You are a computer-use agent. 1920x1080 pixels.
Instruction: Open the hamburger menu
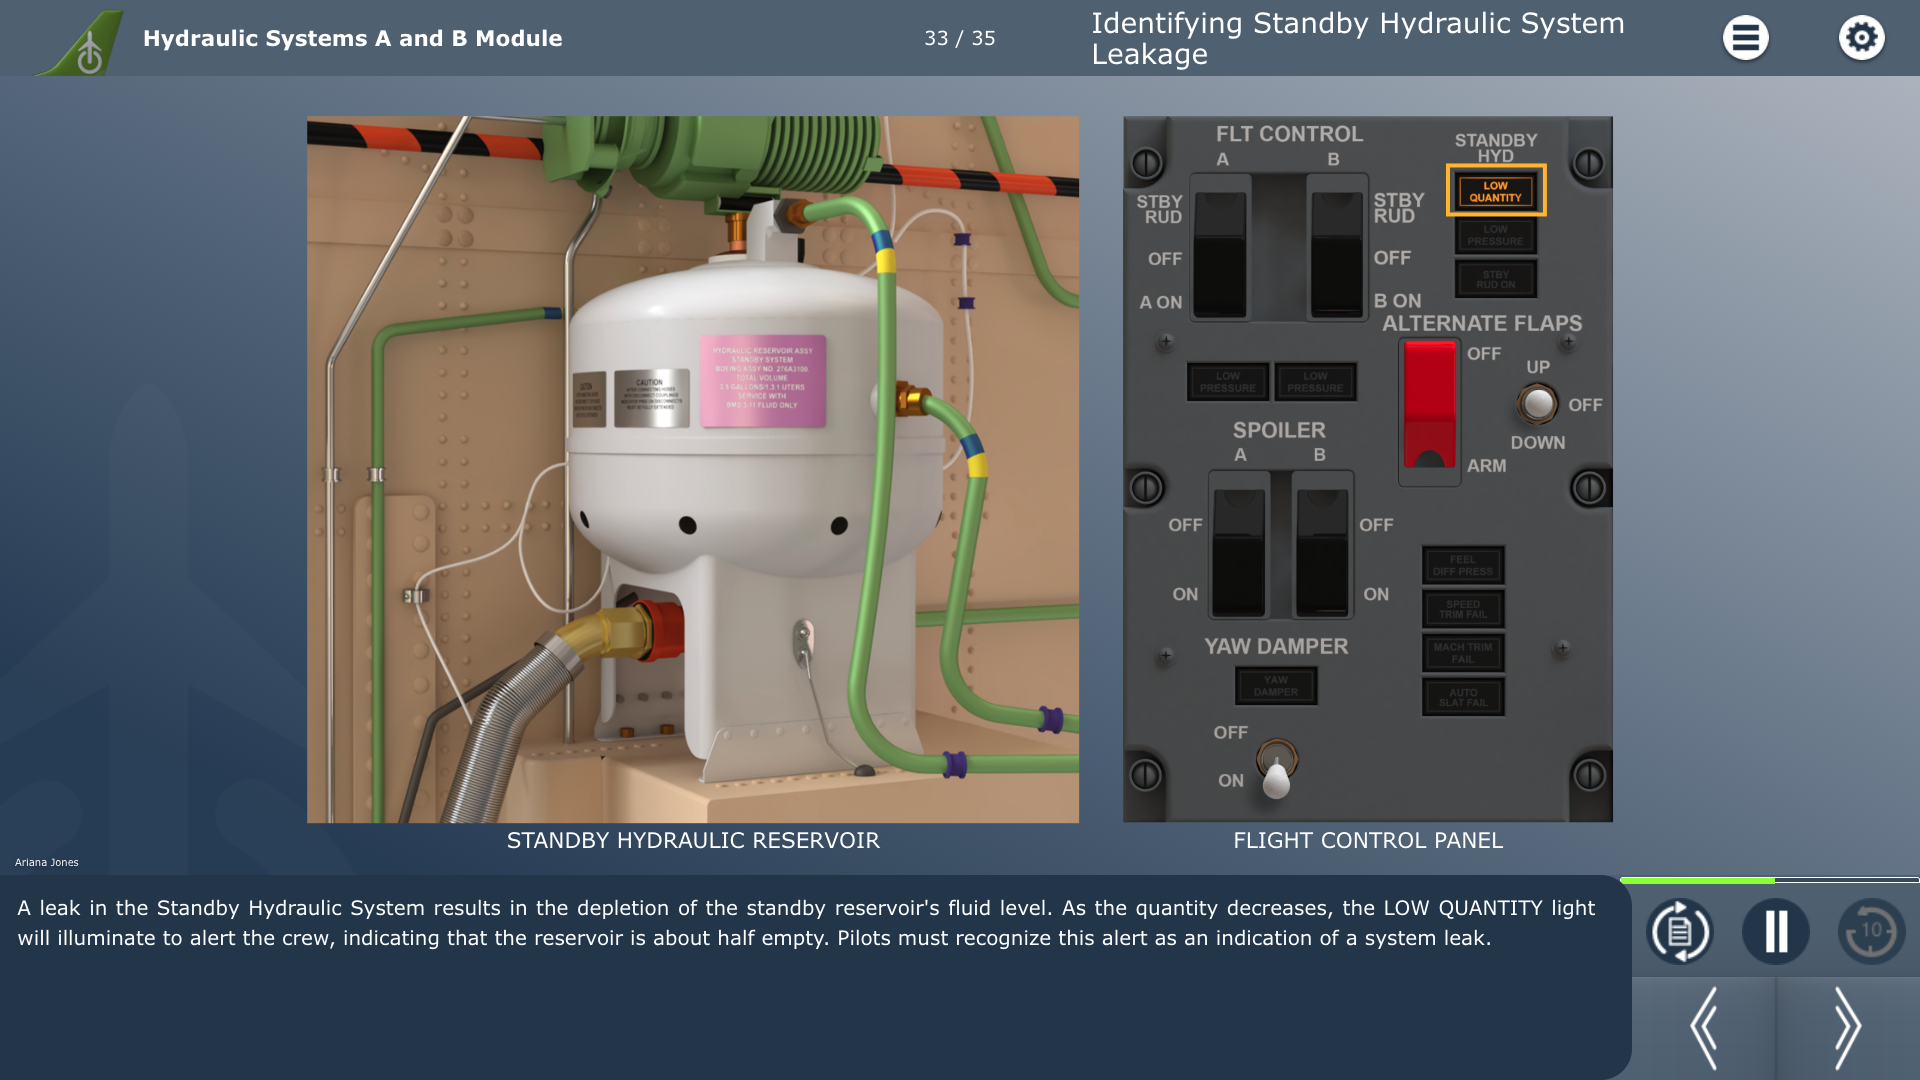[1745, 38]
